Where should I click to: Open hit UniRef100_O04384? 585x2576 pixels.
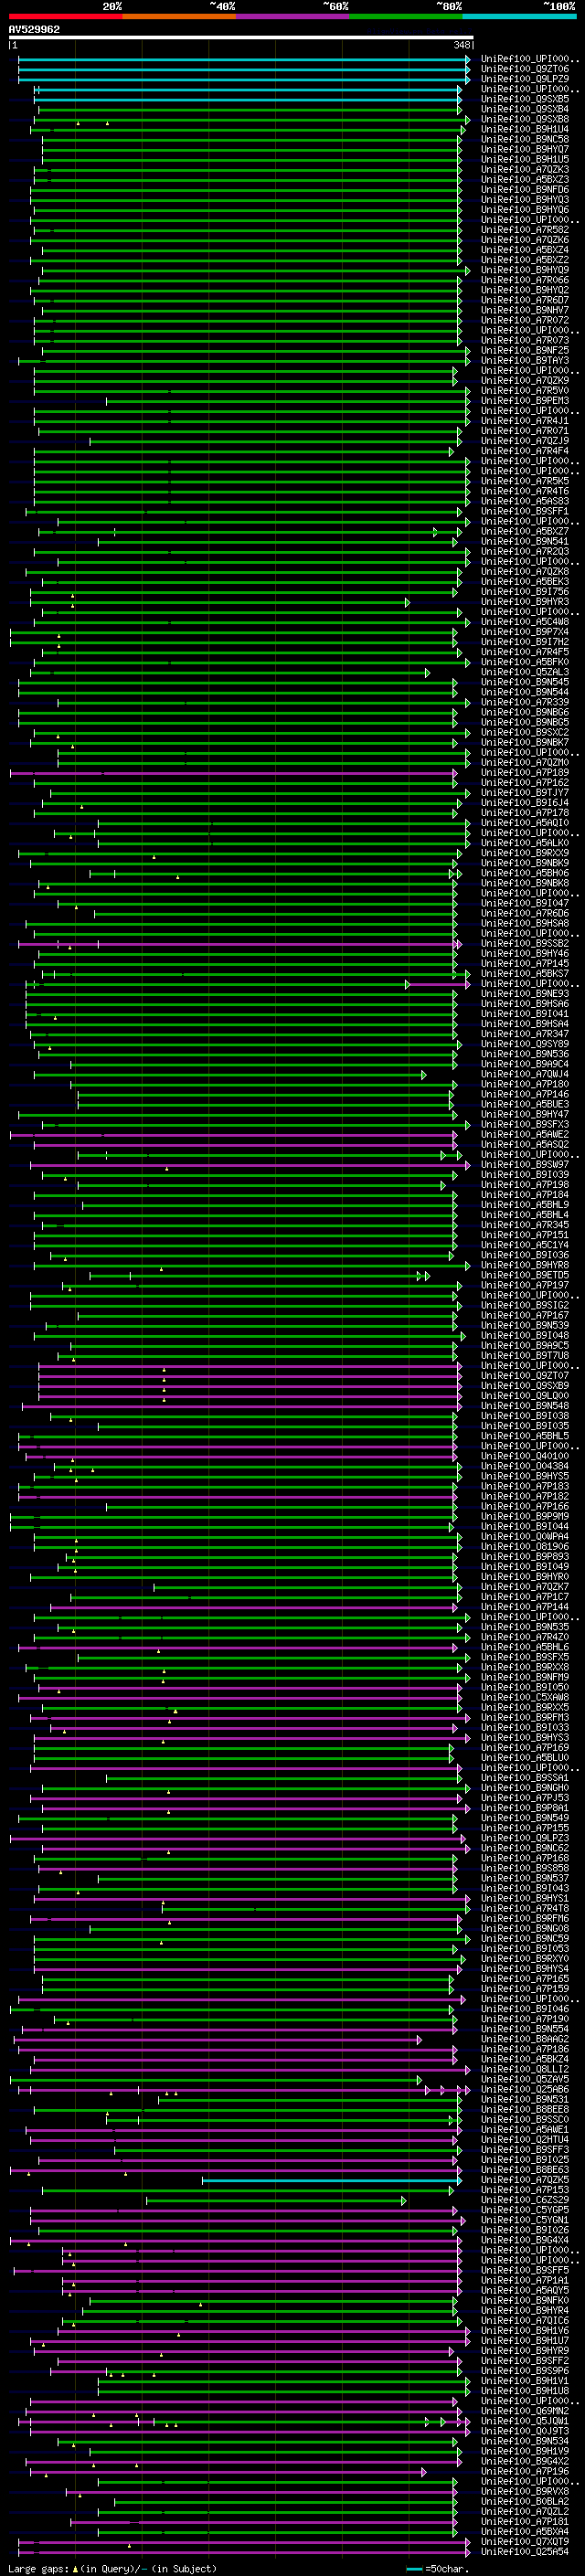tap(525, 1467)
